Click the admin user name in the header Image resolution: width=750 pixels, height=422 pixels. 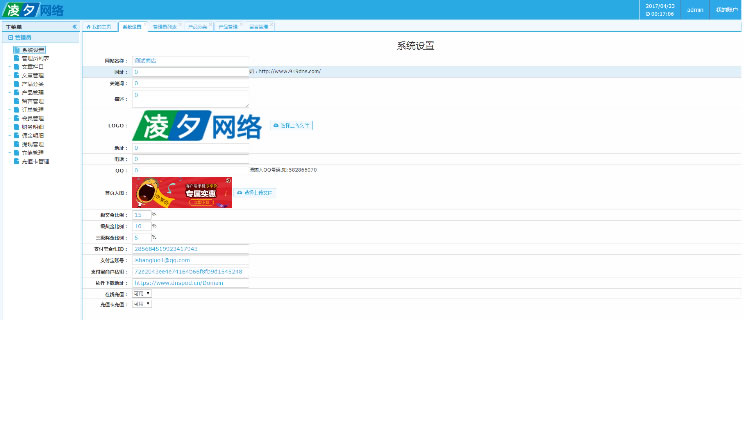[x=695, y=10]
